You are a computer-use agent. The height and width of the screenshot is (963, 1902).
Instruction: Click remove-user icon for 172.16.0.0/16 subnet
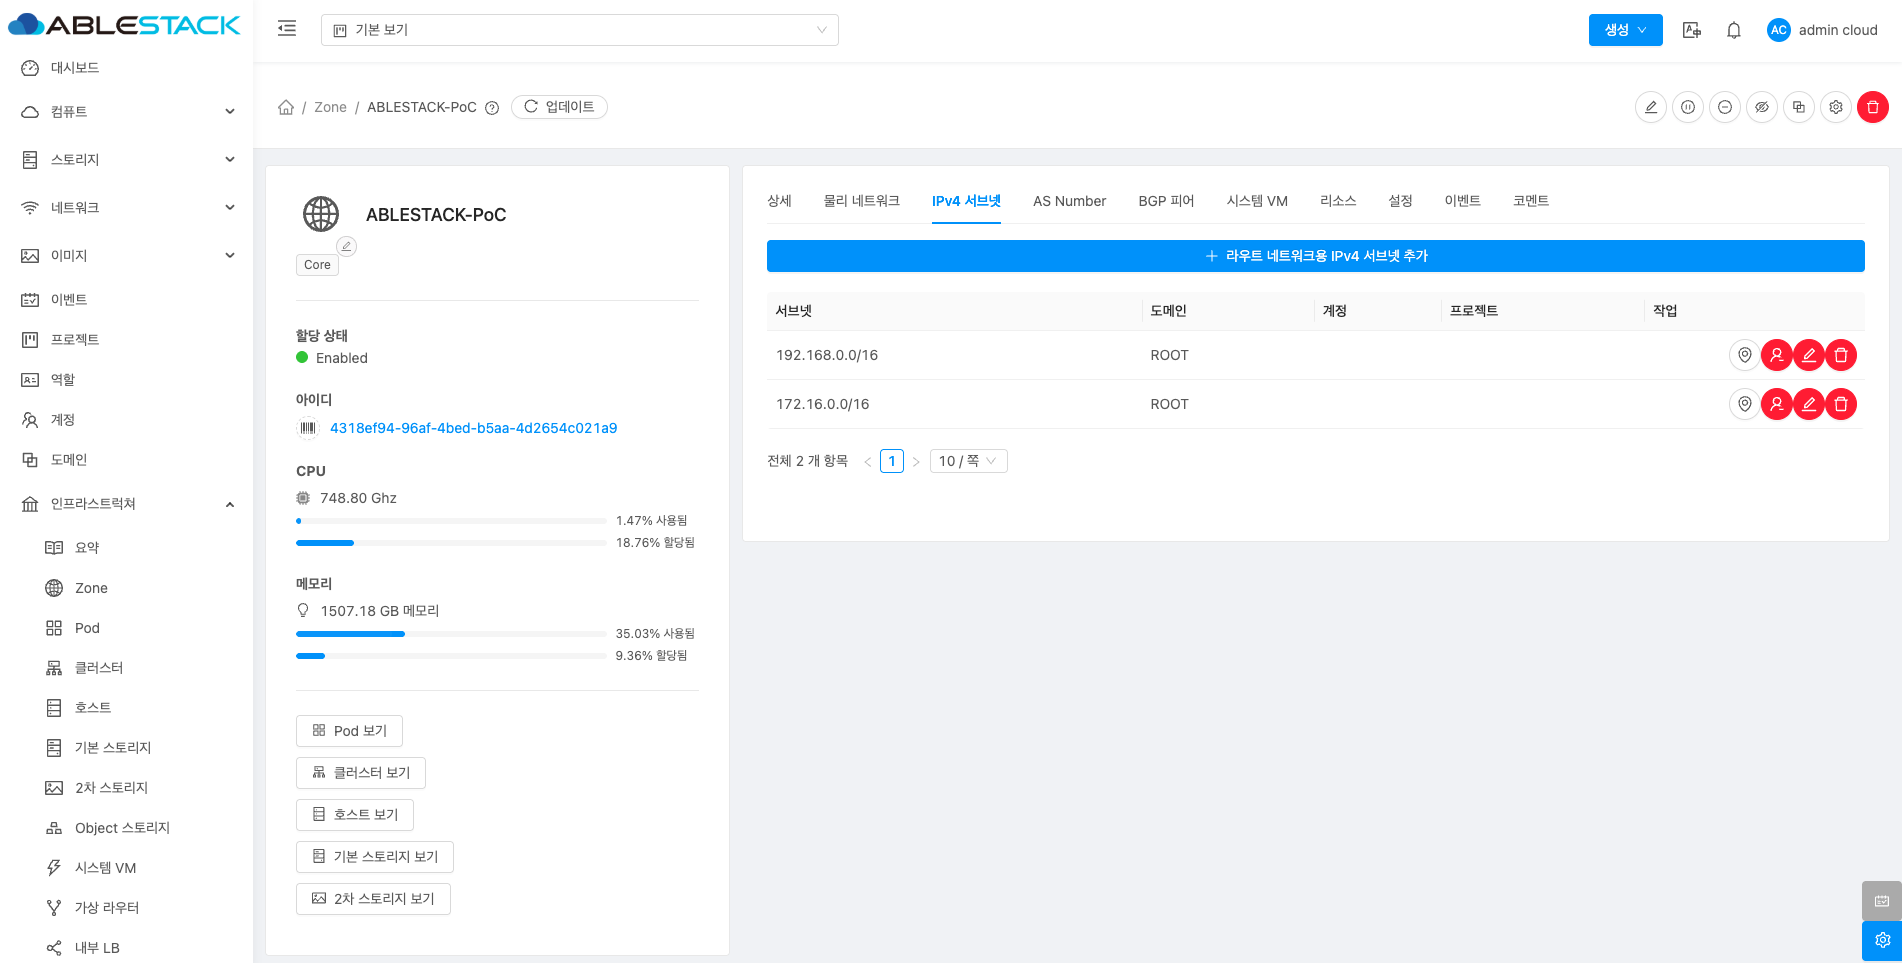pyautogui.click(x=1776, y=404)
